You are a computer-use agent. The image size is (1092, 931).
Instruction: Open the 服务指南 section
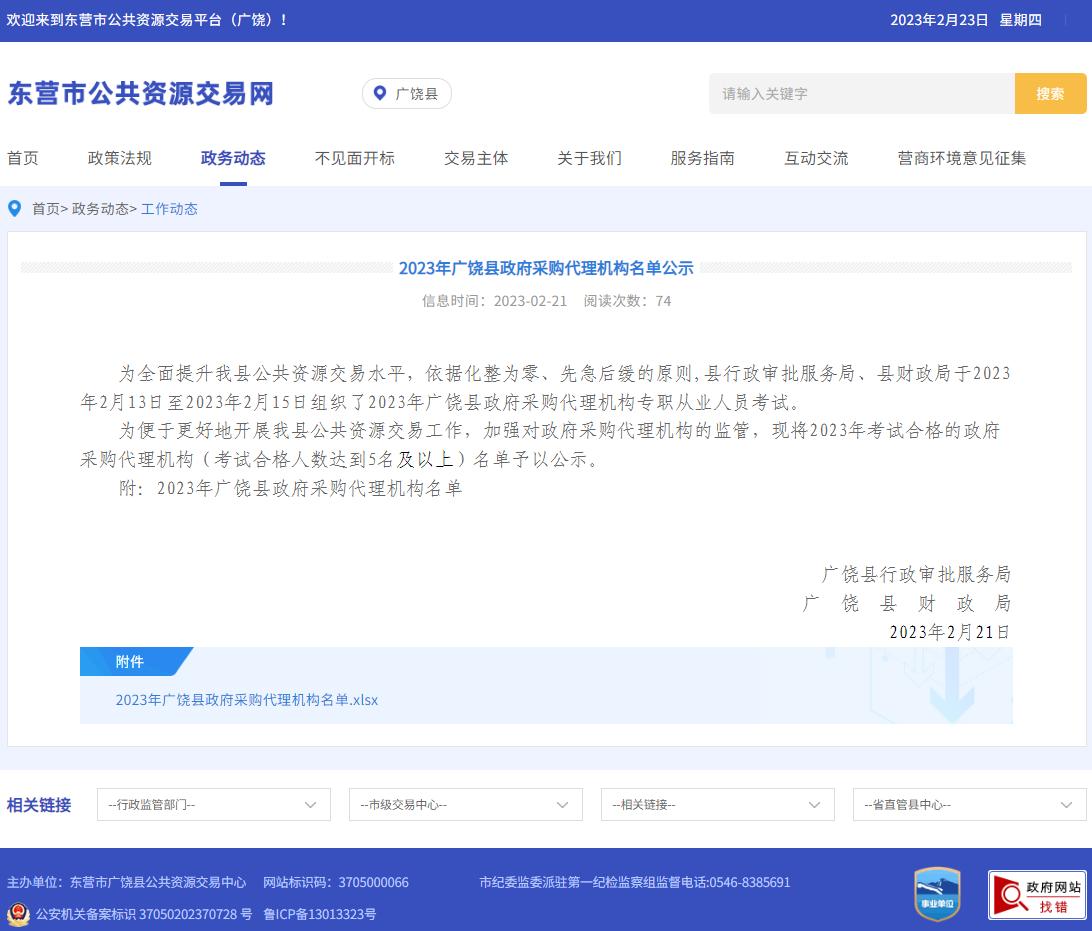[702, 158]
